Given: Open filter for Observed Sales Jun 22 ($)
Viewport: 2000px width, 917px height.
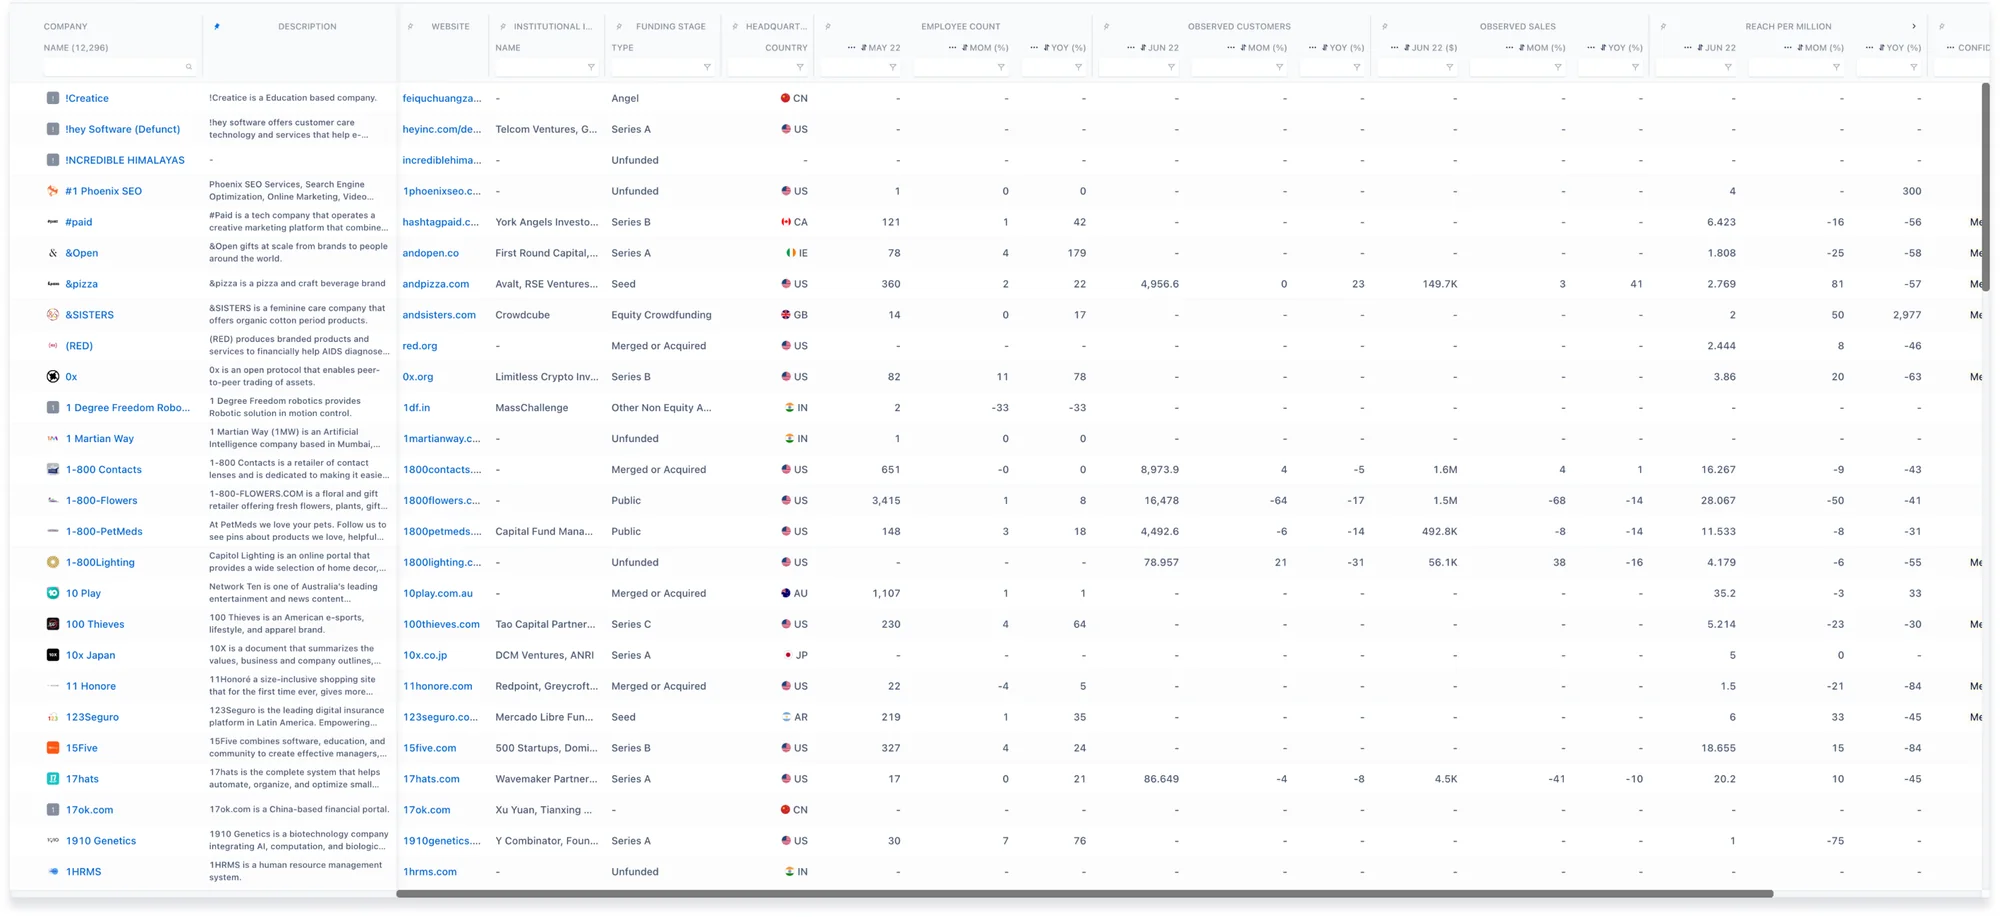Looking at the screenshot, I should tap(1450, 67).
